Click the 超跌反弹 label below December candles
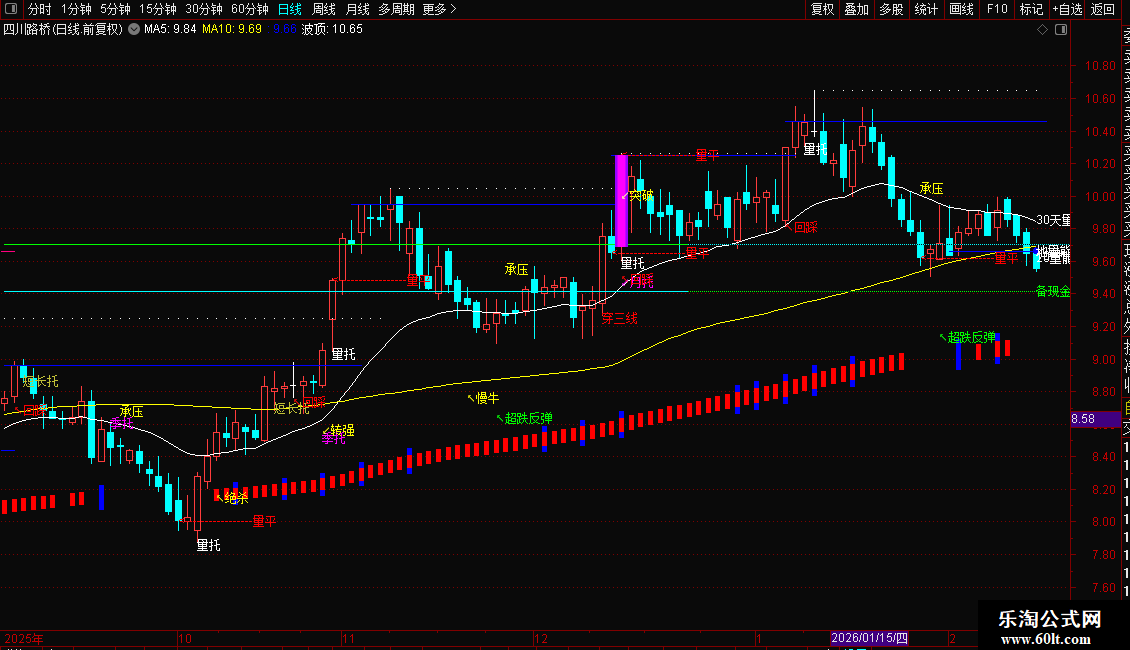 tap(528, 418)
